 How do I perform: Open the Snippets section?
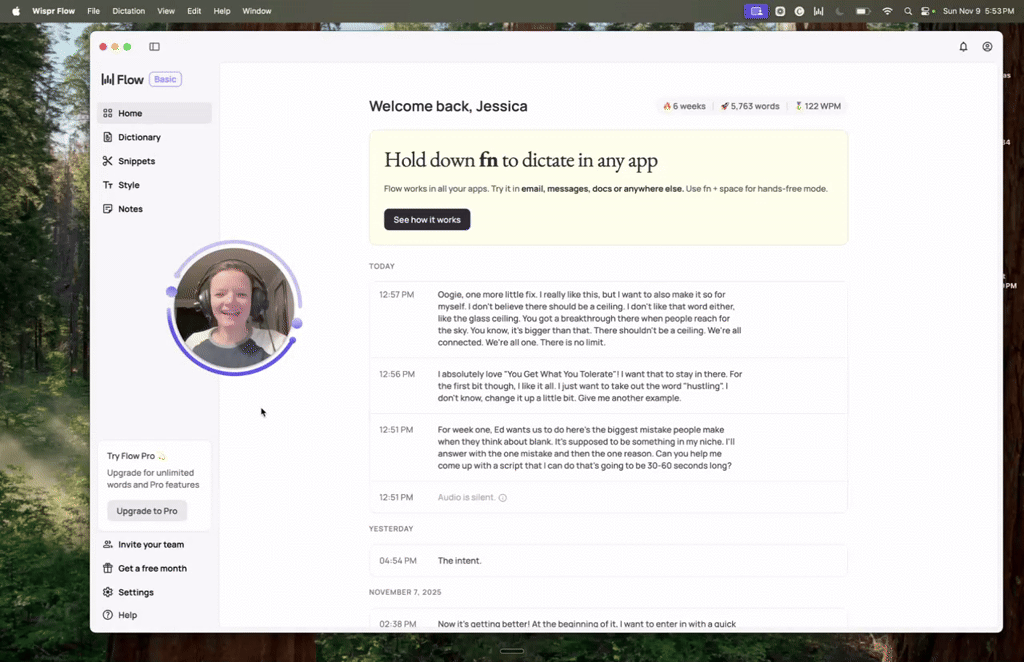(x=155, y=161)
